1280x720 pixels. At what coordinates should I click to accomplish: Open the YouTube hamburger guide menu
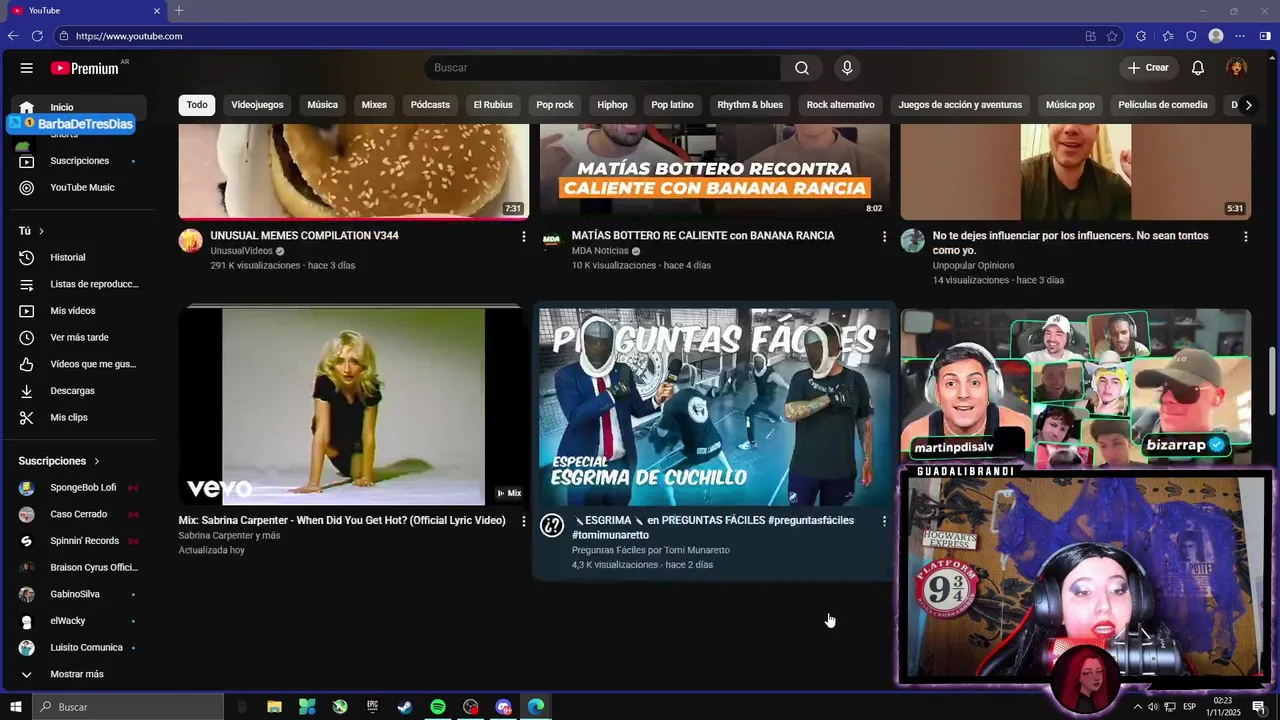pos(27,68)
